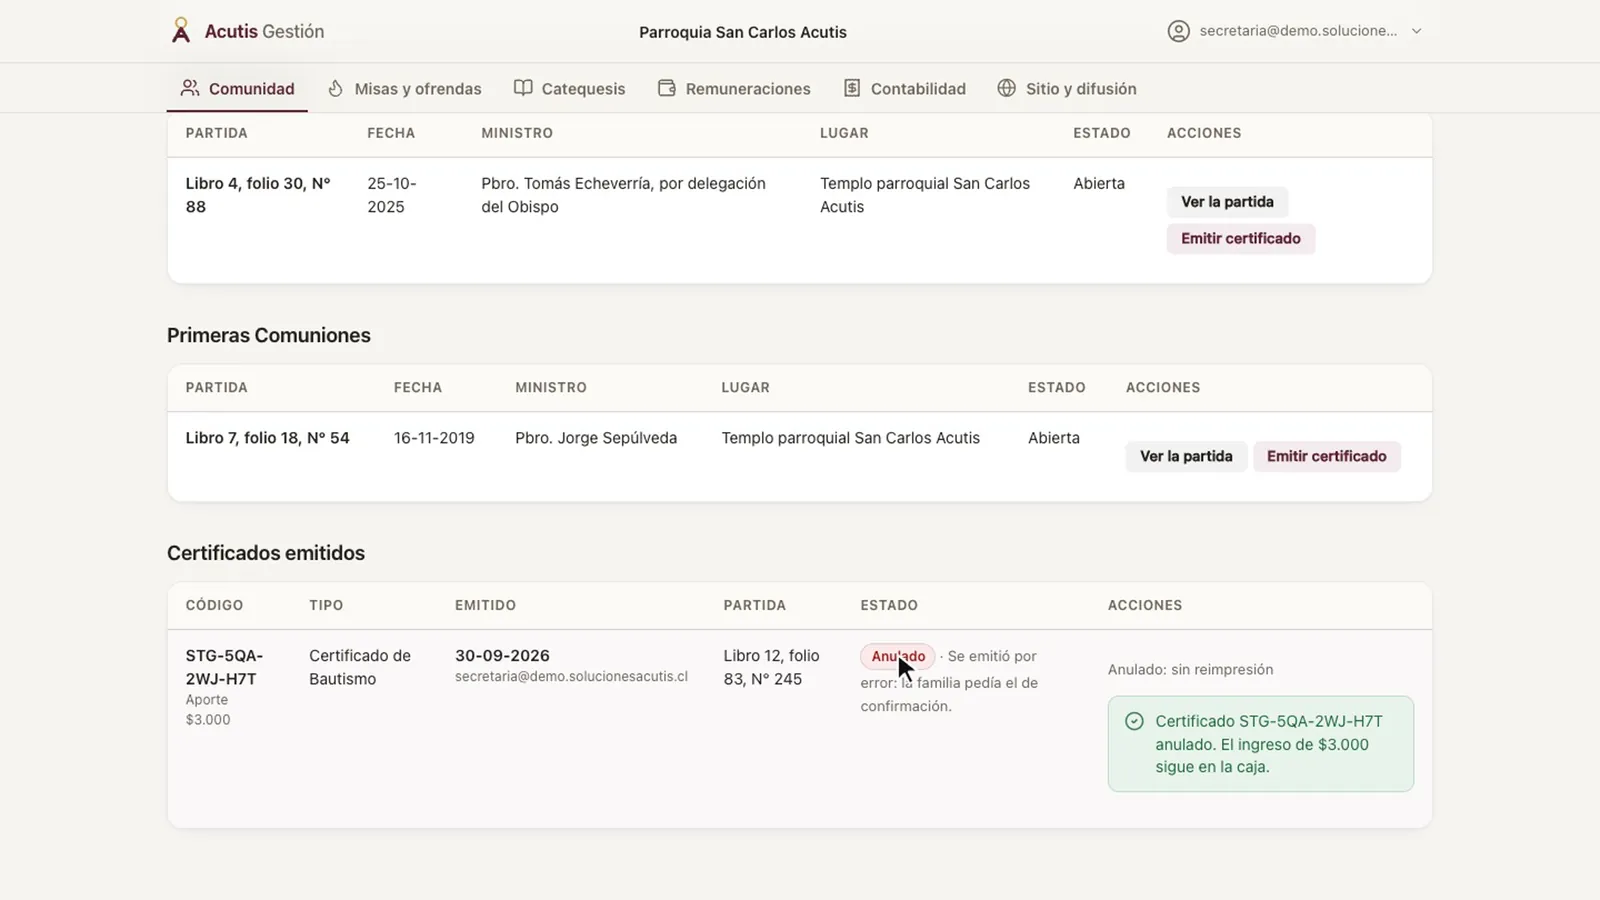
Task: Click the ledger icon for Contabilidad
Action: coord(852,88)
